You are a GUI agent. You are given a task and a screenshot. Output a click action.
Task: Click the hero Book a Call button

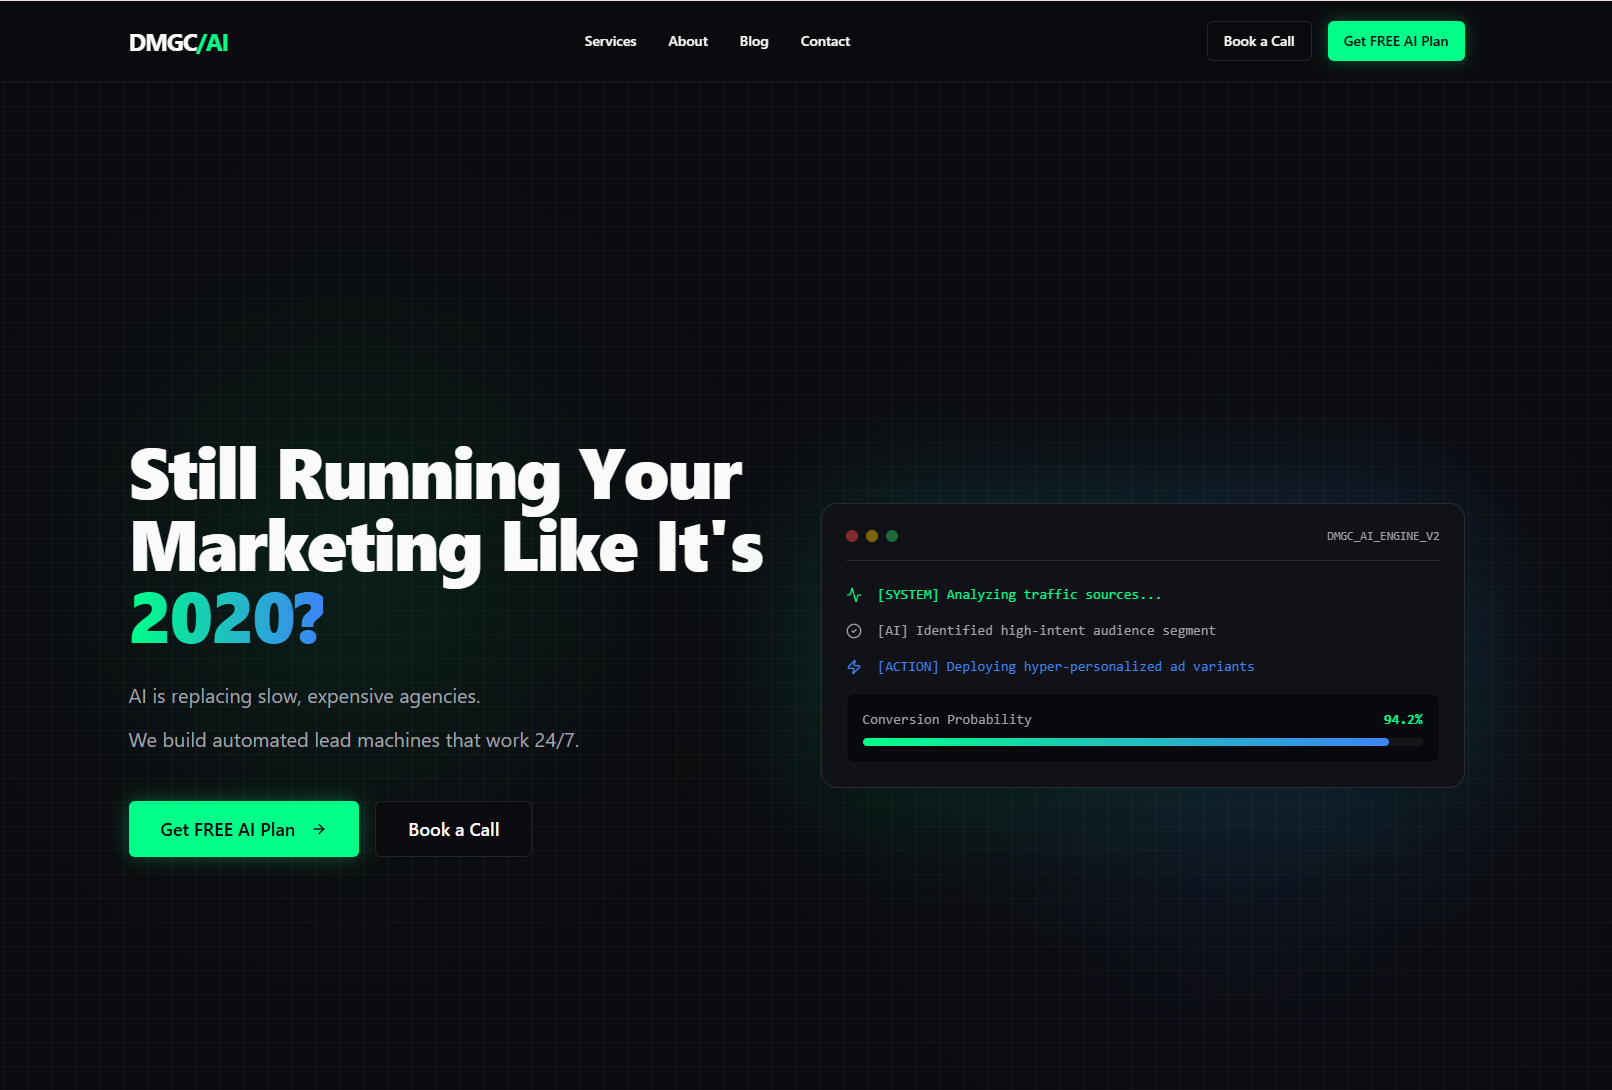point(453,829)
